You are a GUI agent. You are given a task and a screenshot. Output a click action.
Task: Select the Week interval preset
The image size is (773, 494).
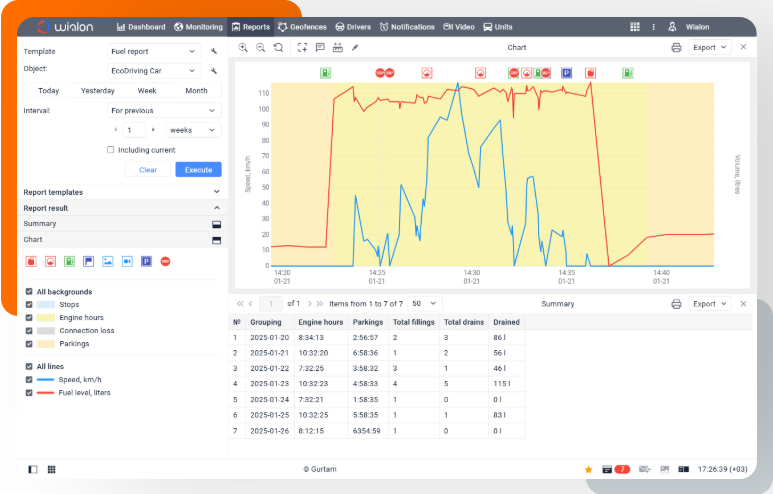(x=147, y=91)
